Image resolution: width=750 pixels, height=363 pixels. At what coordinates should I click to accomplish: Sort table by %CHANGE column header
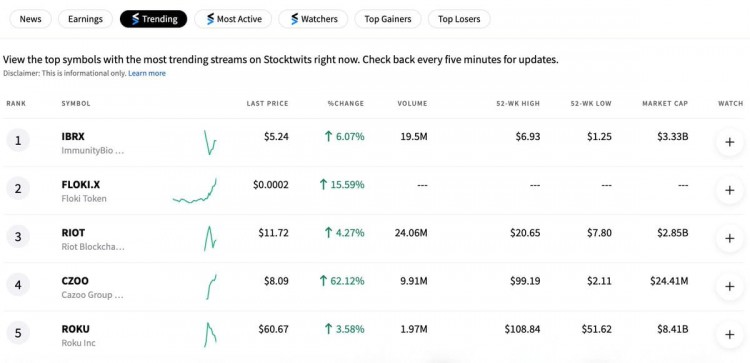point(346,103)
